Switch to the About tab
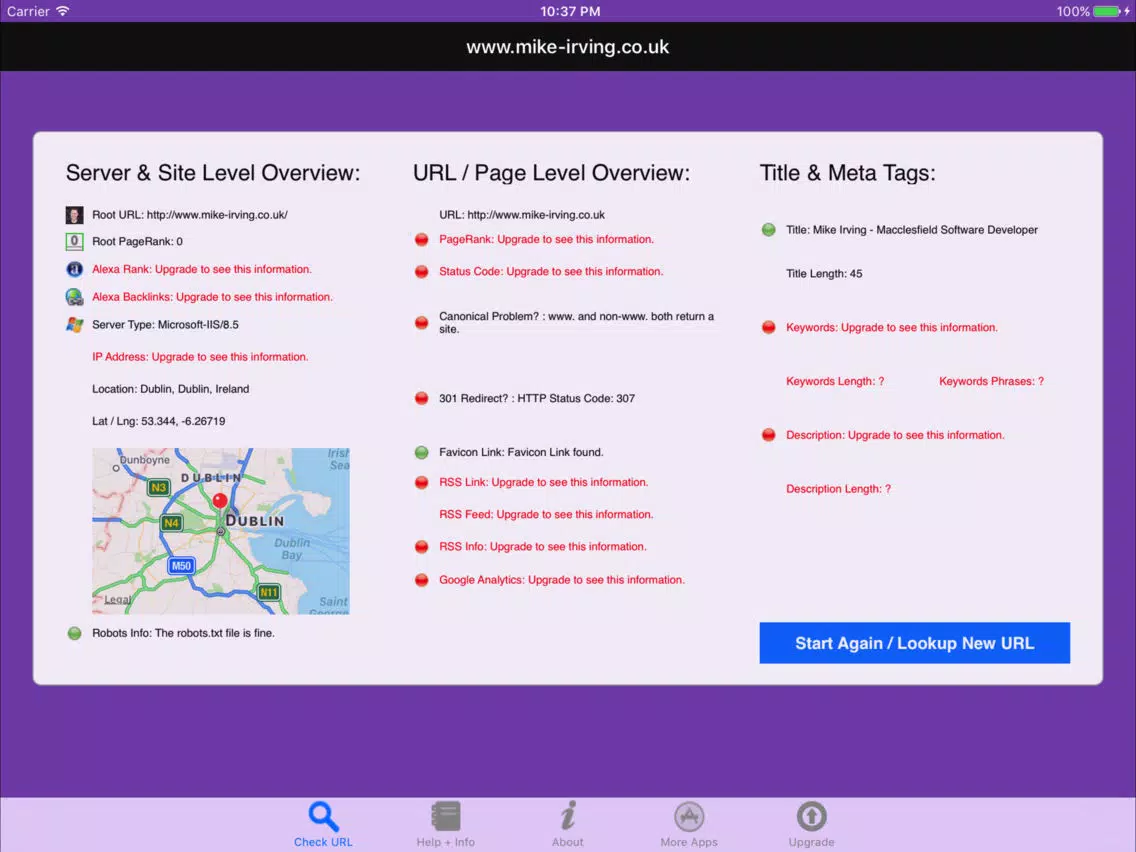This screenshot has height=852, width=1136. (567, 824)
